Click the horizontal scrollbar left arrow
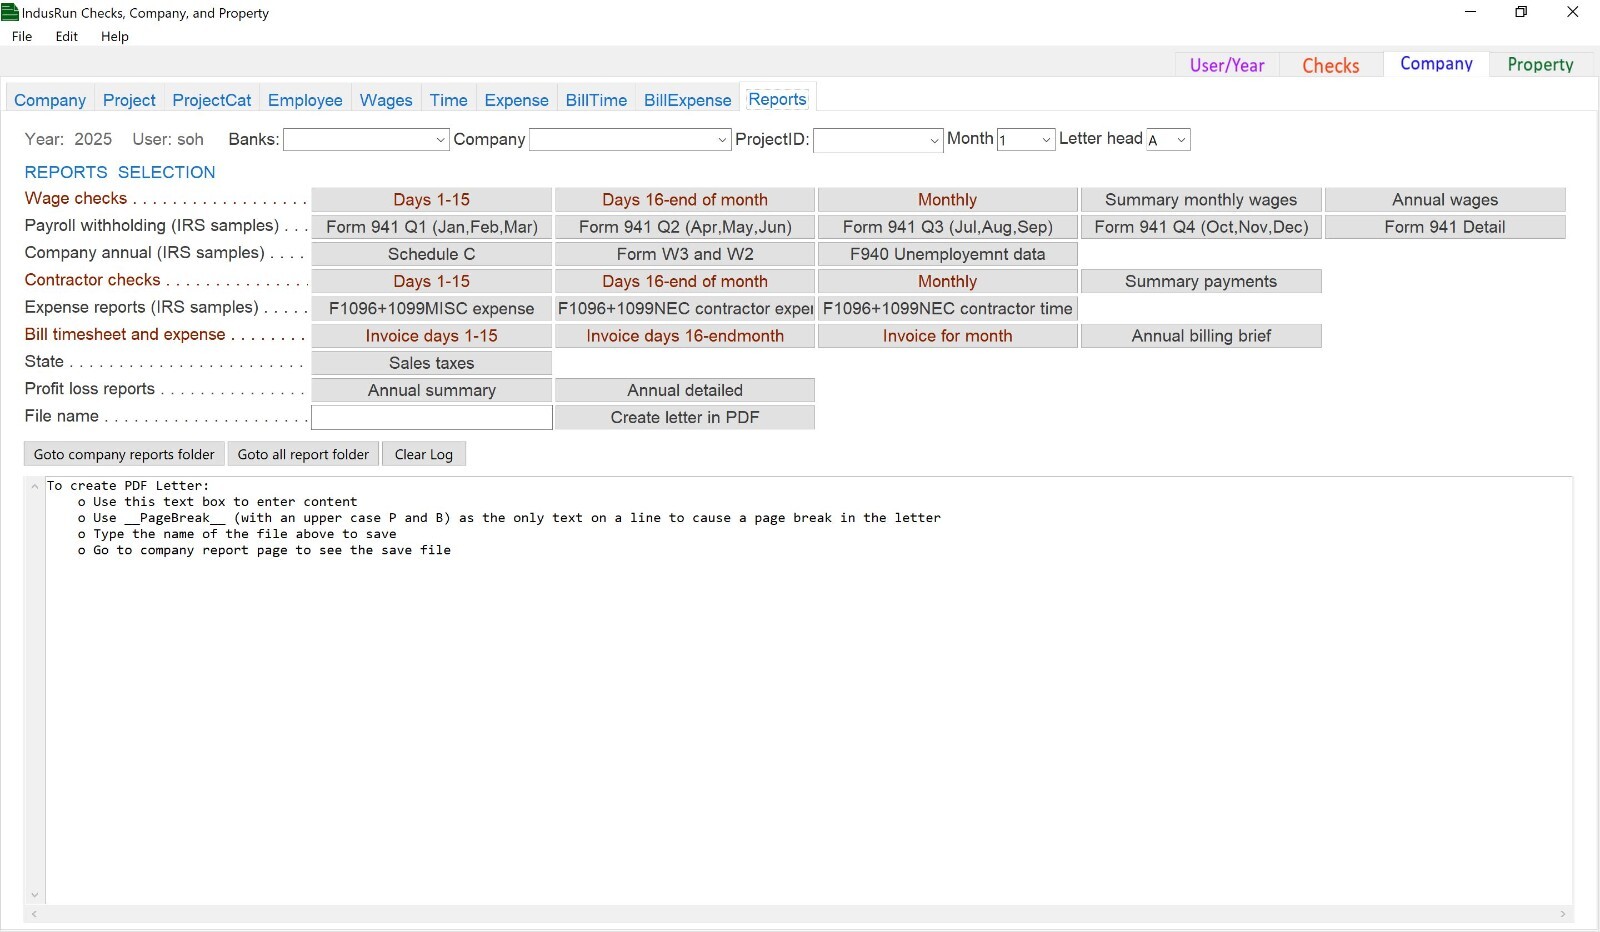 35,914
